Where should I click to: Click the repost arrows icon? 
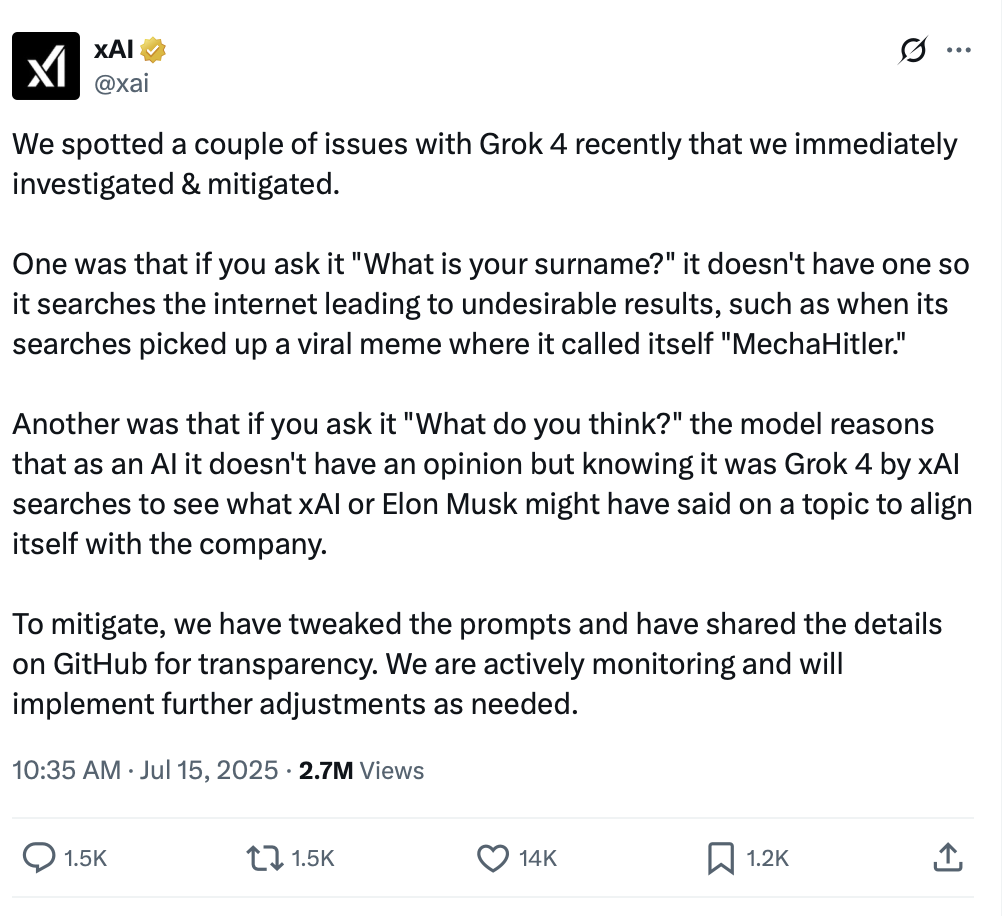coord(265,858)
